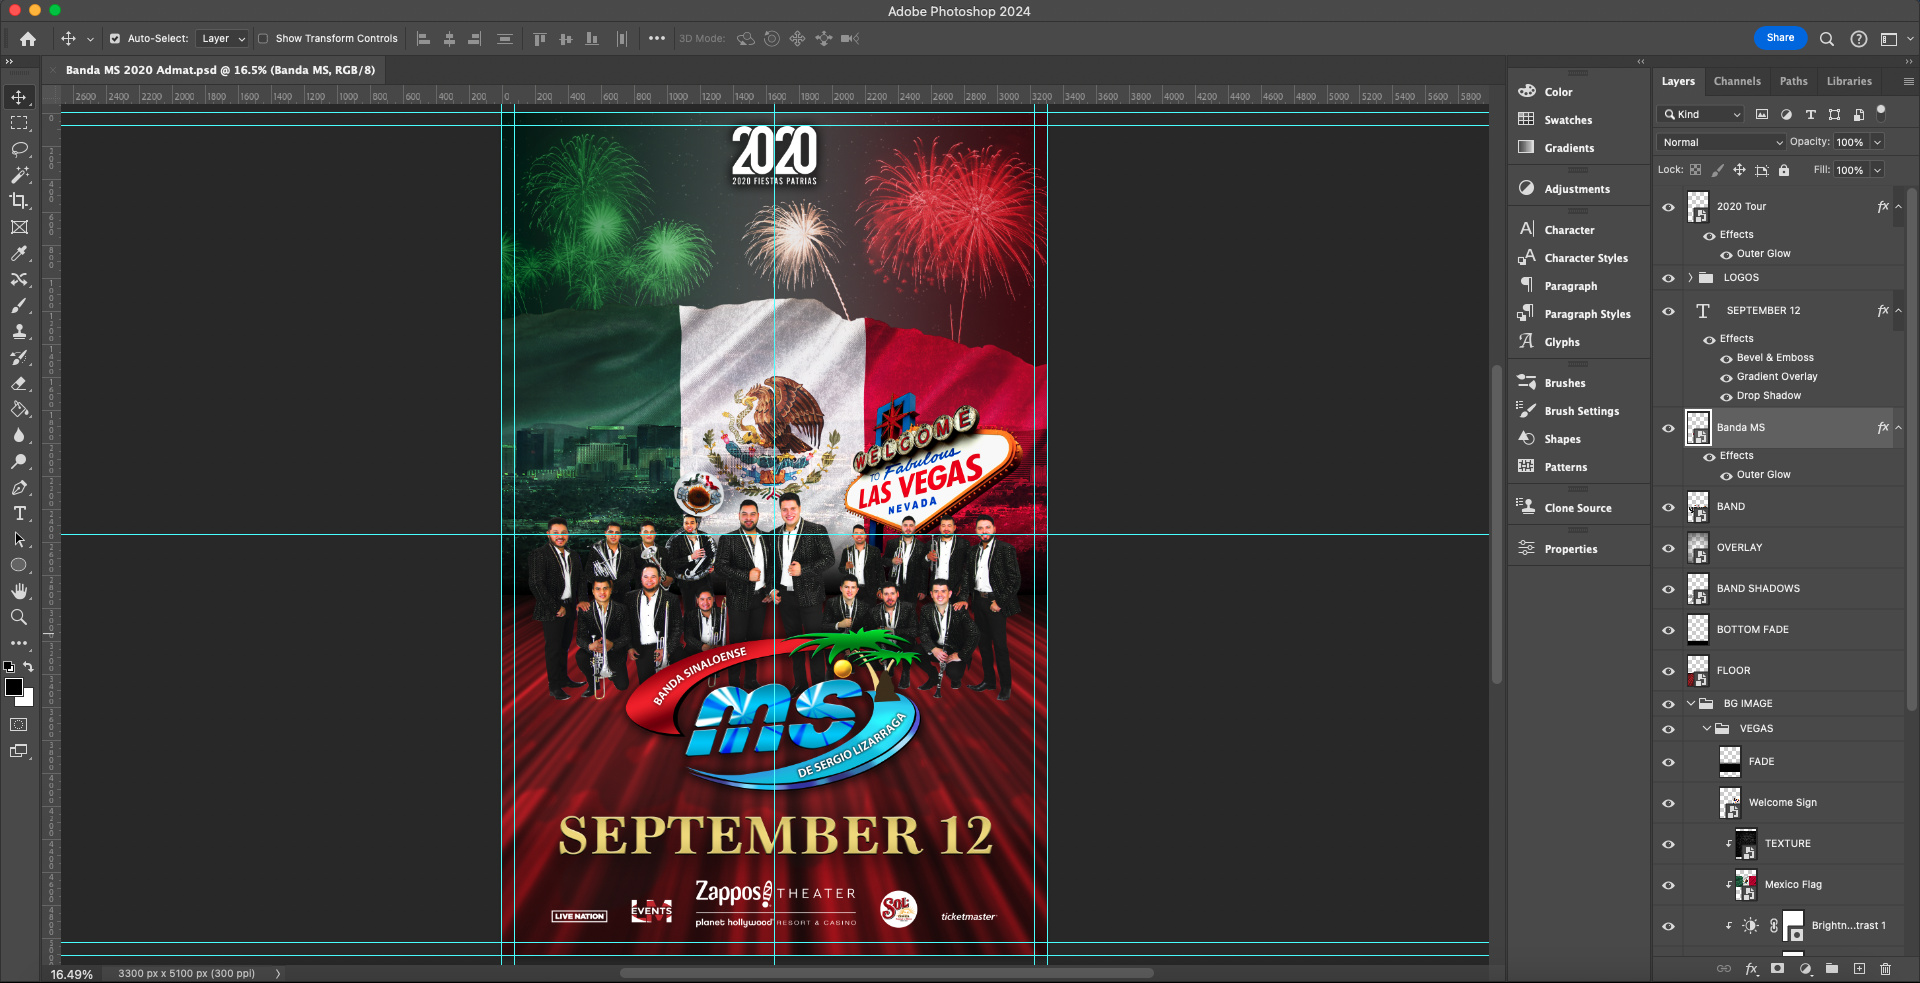Click the Share button

pyautogui.click(x=1780, y=38)
